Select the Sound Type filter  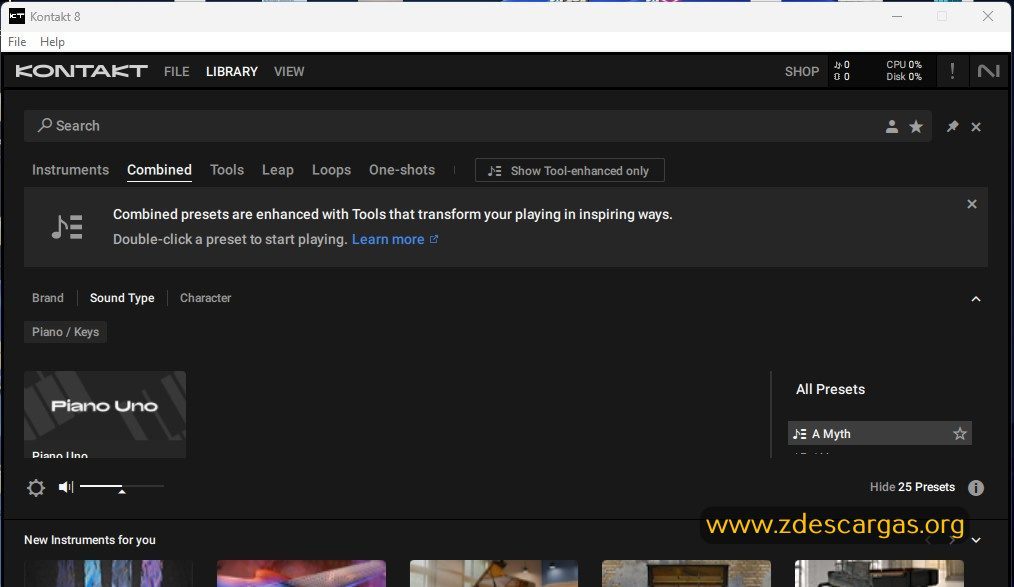click(122, 298)
